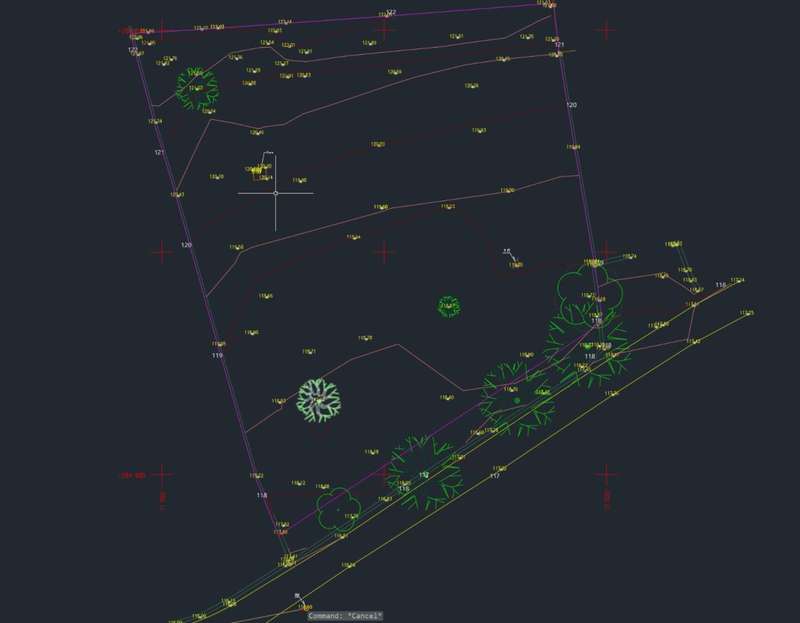Click the red coordinate text at bottom left
The image size is (800, 623).
[133, 474]
